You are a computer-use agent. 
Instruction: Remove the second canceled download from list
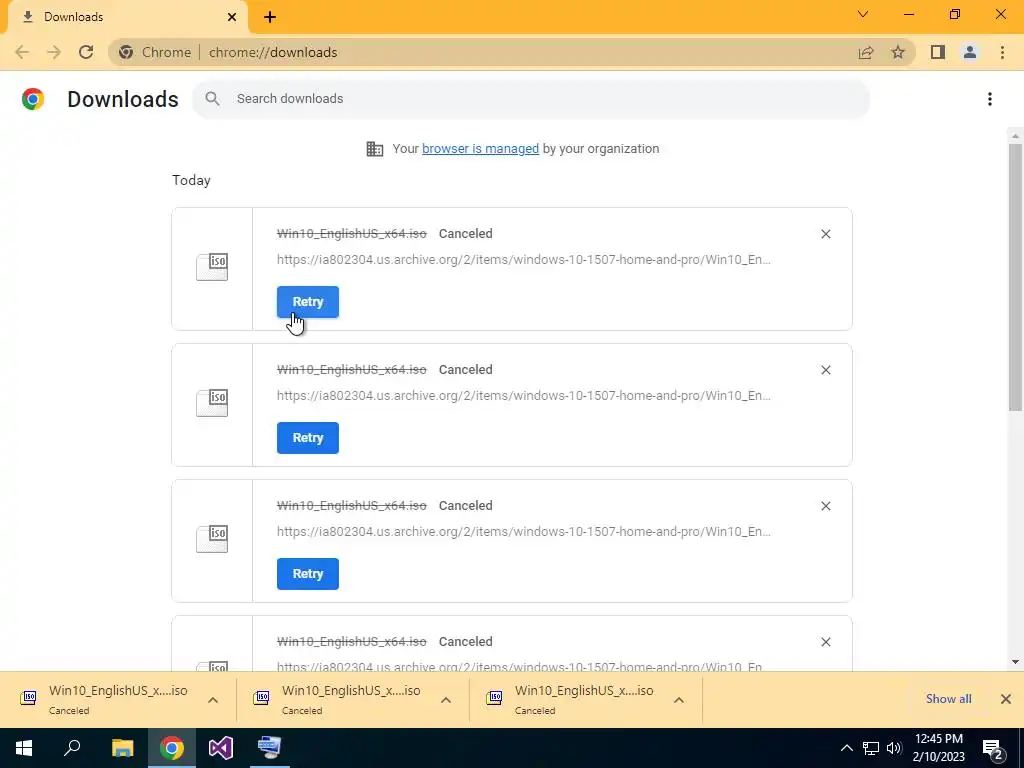tap(825, 370)
